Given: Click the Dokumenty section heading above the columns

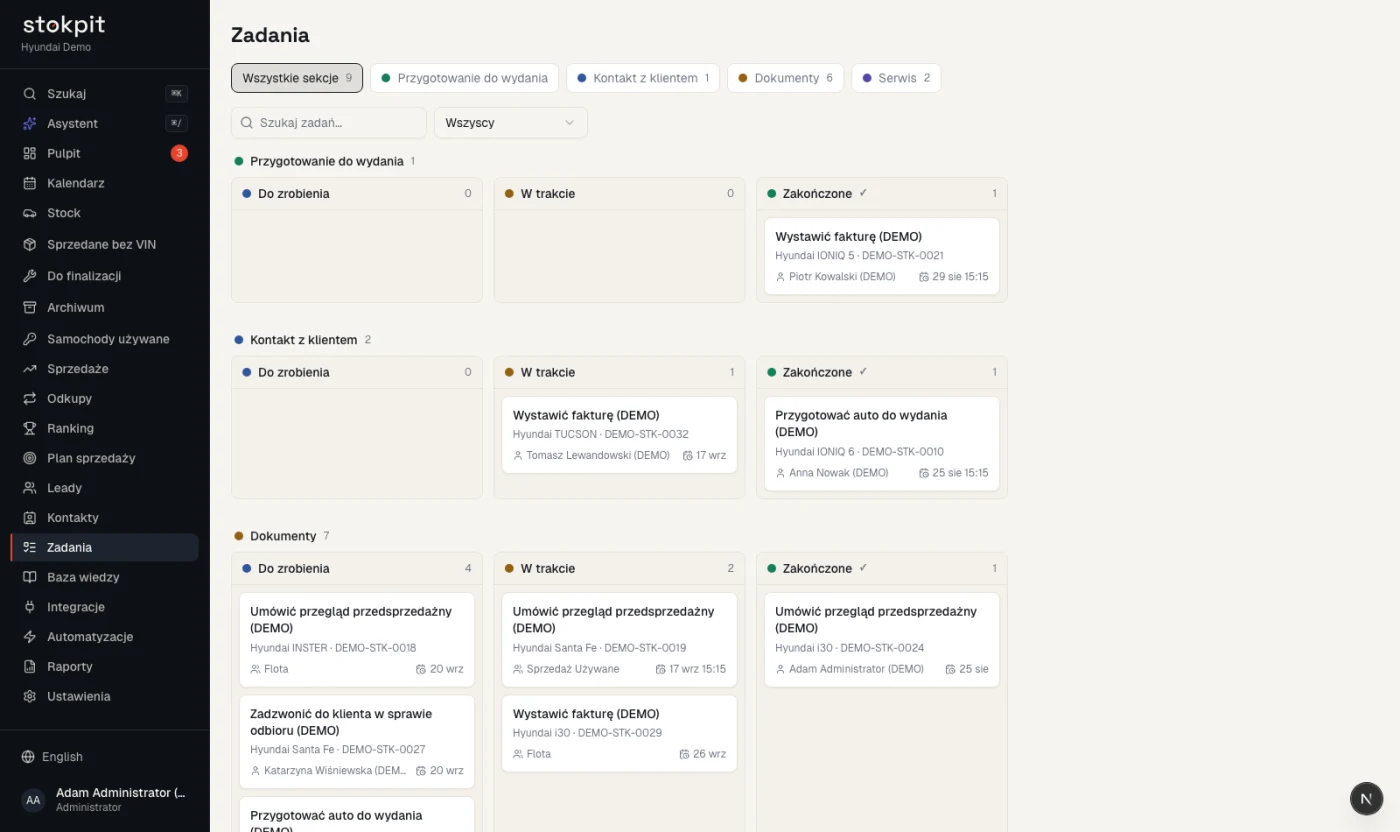Looking at the screenshot, I should (x=283, y=536).
